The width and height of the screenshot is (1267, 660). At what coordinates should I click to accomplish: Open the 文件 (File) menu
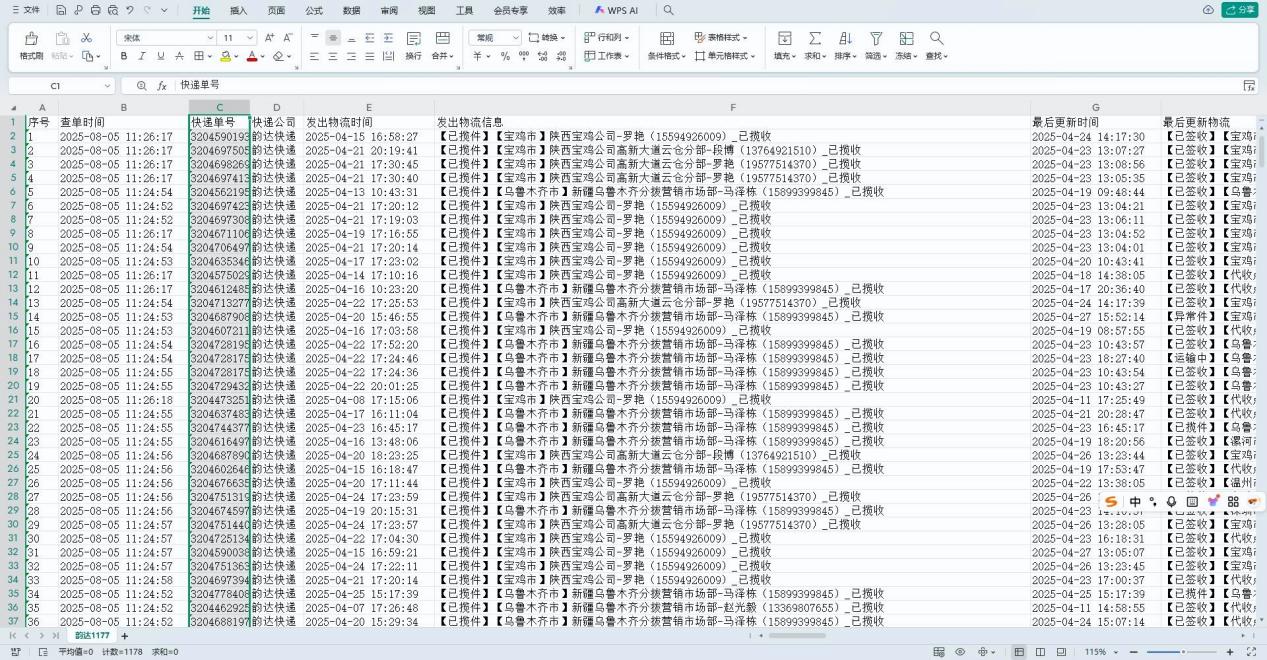click(26, 10)
